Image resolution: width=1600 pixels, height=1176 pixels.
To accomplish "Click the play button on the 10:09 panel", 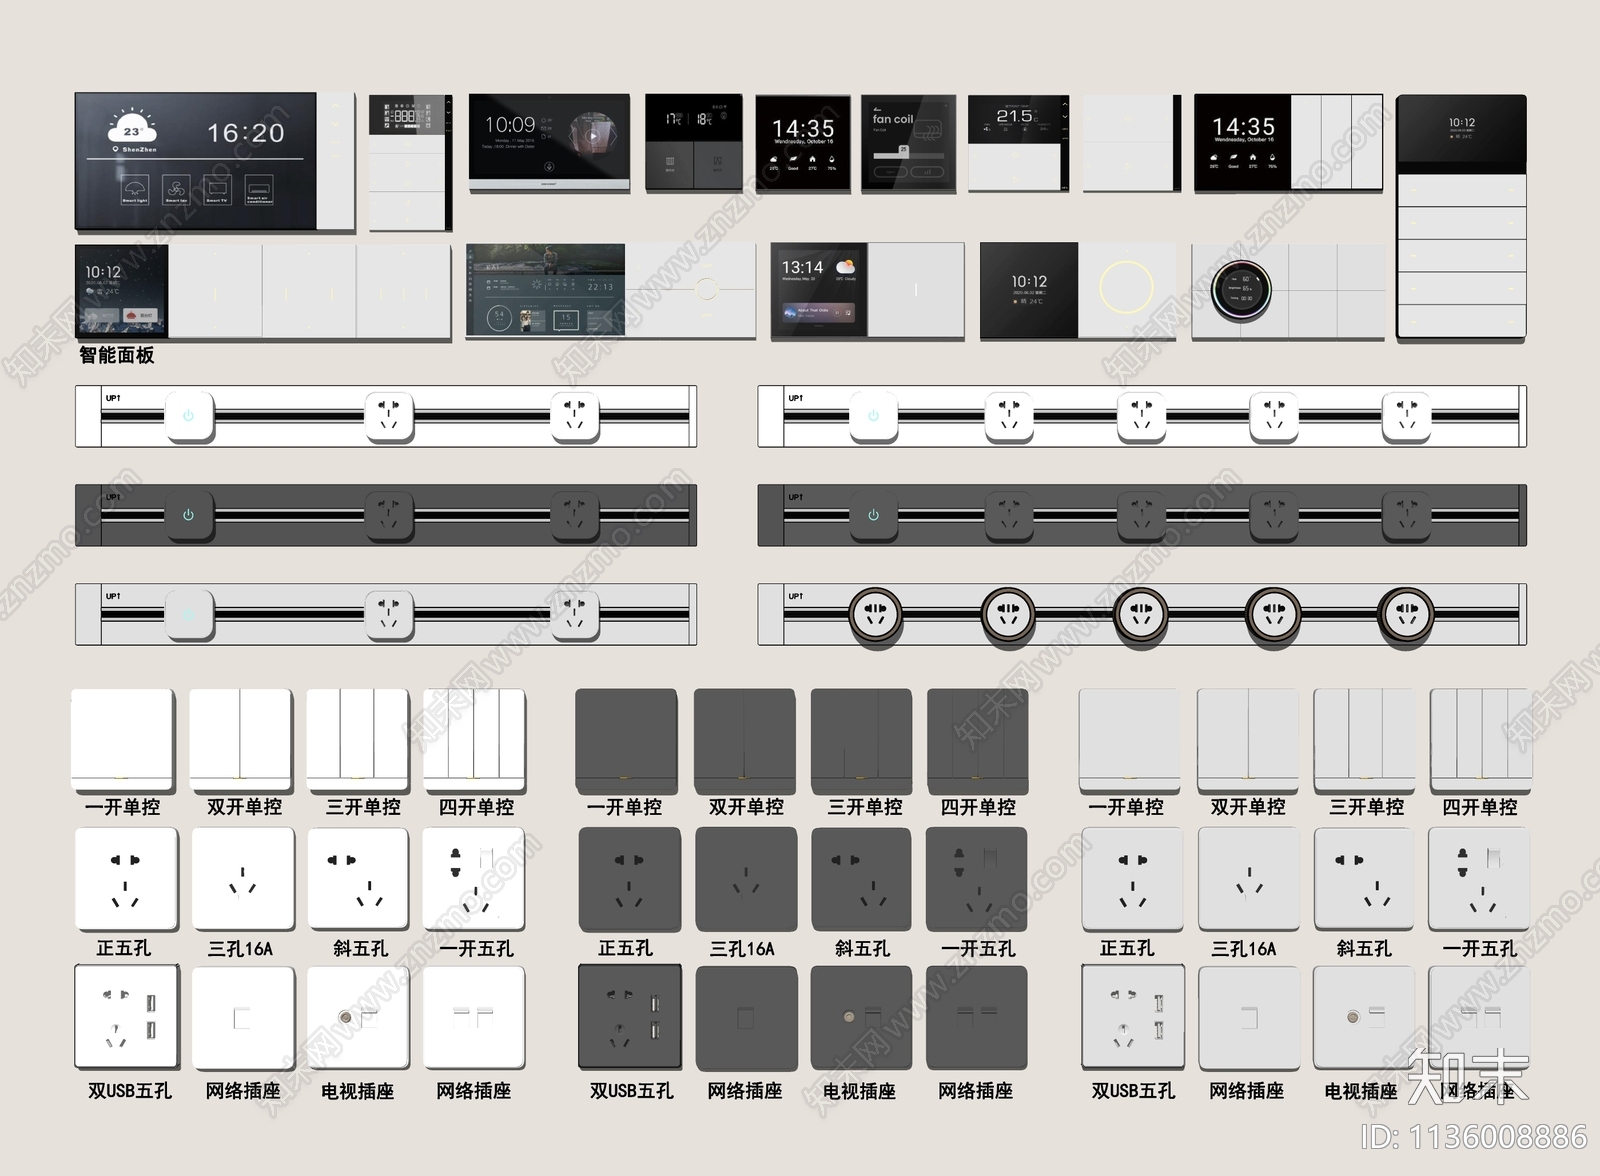I will click(x=593, y=136).
